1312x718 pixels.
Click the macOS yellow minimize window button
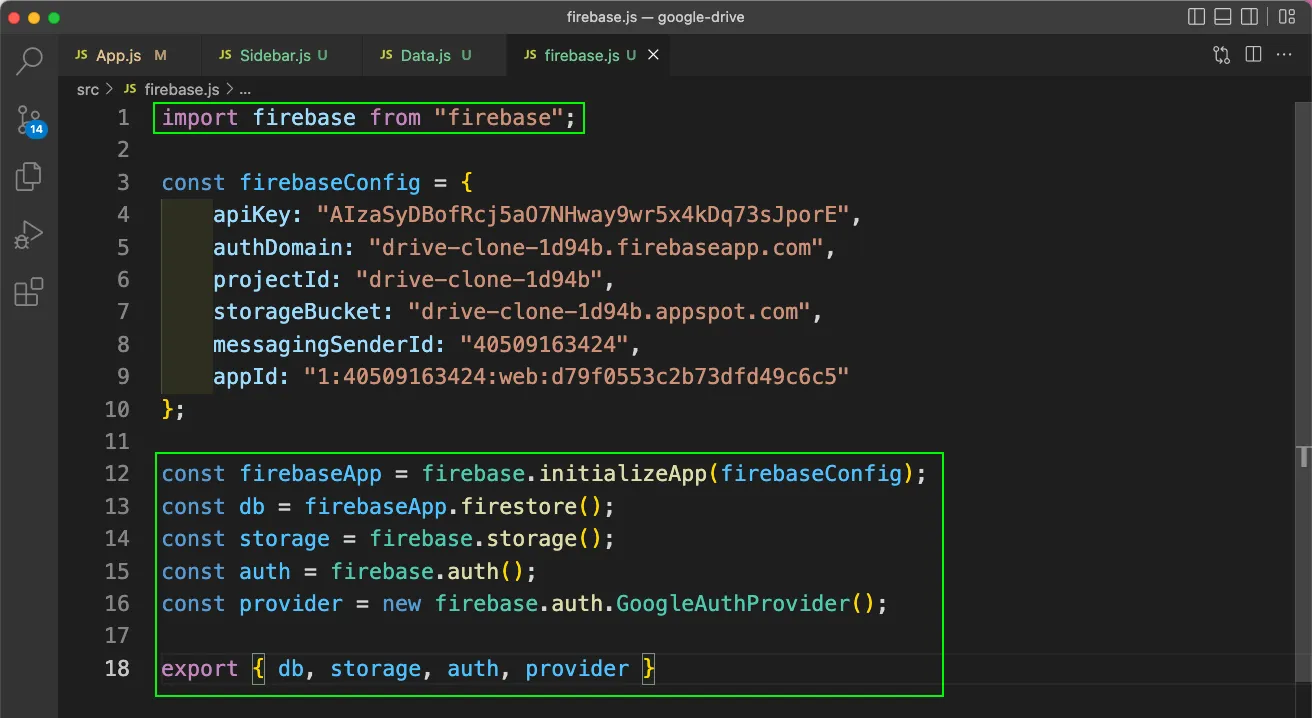[x=34, y=18]
